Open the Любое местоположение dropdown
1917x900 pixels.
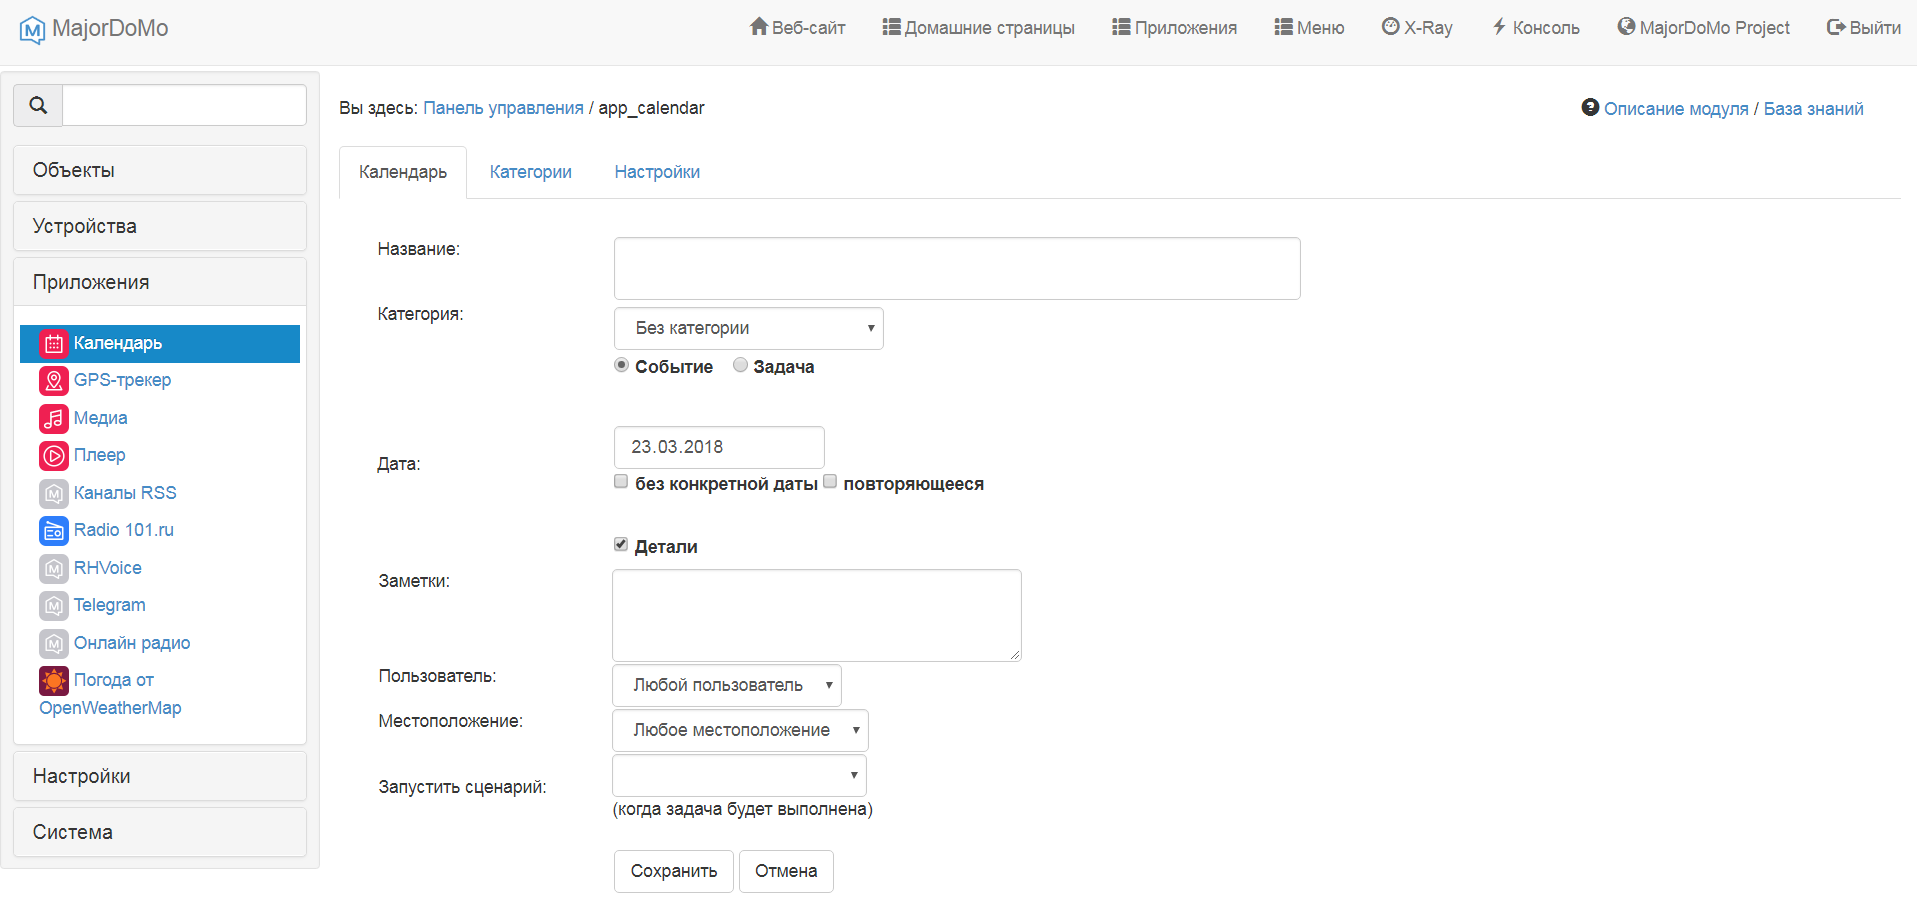click(740, 731)
